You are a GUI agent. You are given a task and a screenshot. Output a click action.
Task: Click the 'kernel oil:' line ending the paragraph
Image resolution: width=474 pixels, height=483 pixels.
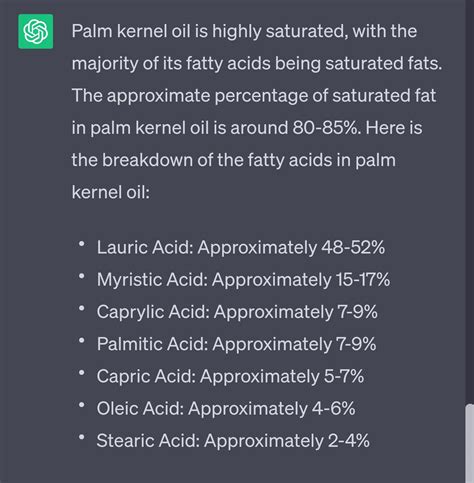[111, 192]
